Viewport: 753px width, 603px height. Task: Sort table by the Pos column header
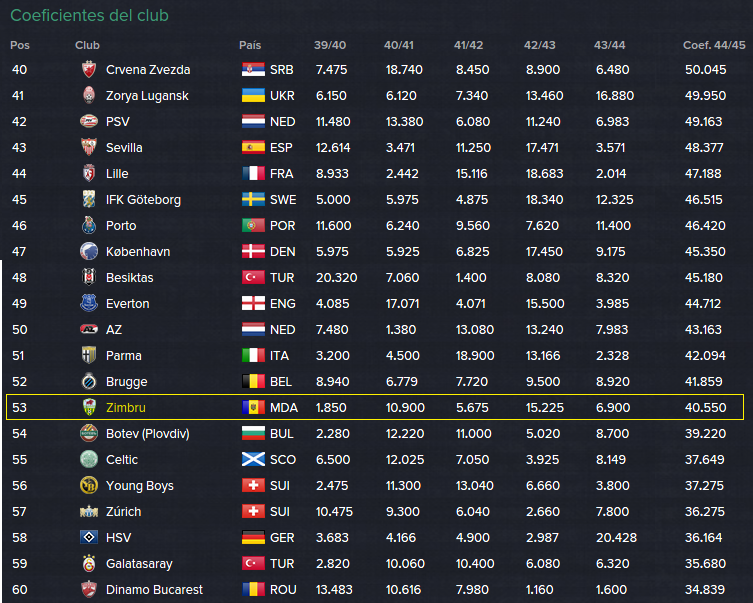20,45
